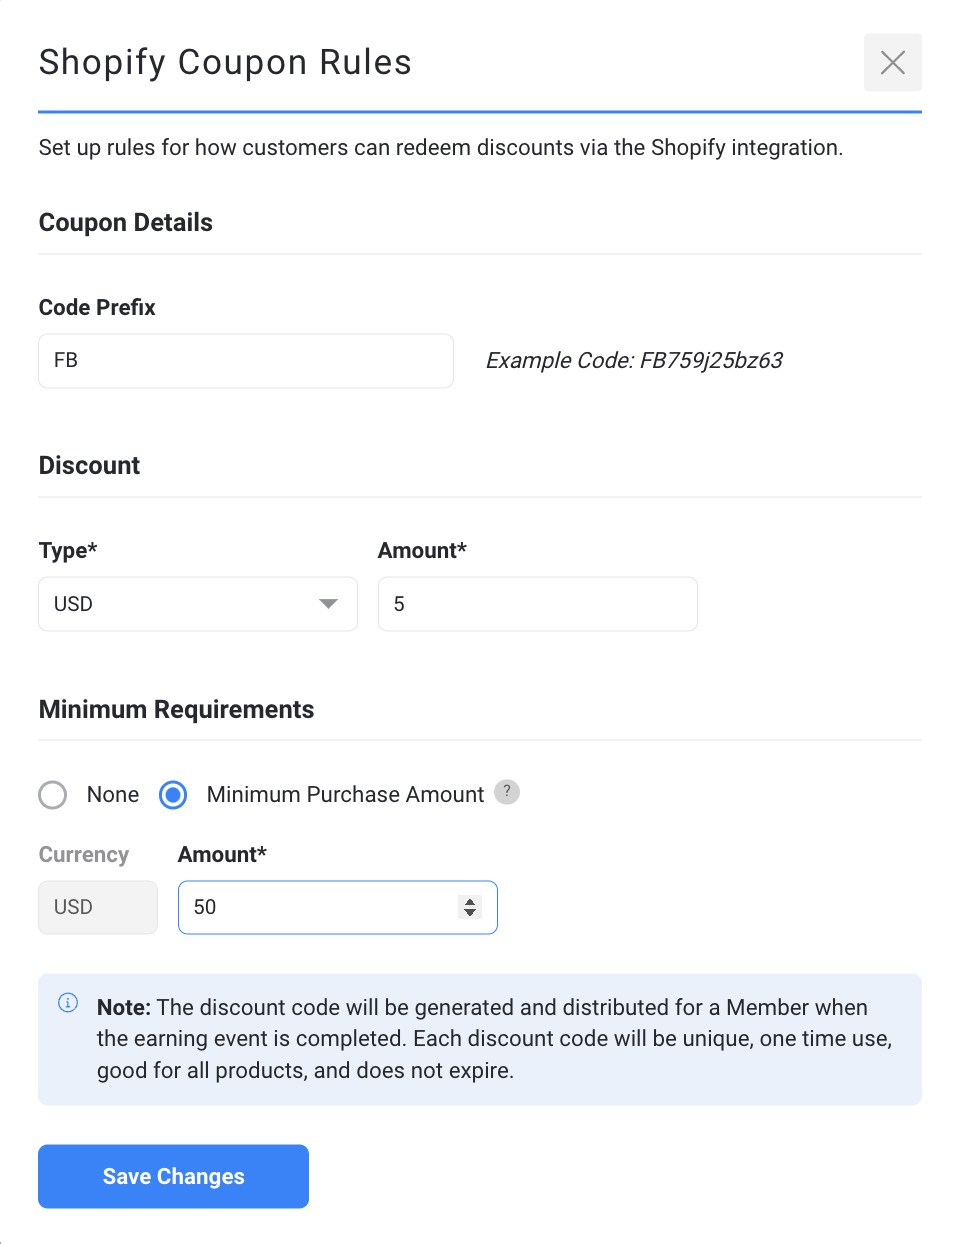Screen dimensions: 958x1244
Task: Click the Minimum Requirements section heading
Action: (176, 709)
